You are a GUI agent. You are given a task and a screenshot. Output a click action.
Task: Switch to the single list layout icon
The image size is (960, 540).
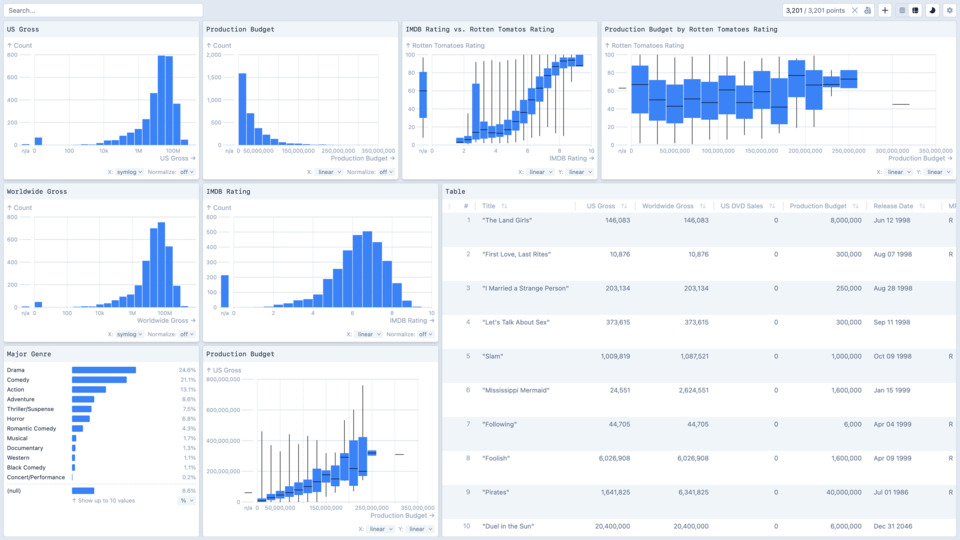902,10
